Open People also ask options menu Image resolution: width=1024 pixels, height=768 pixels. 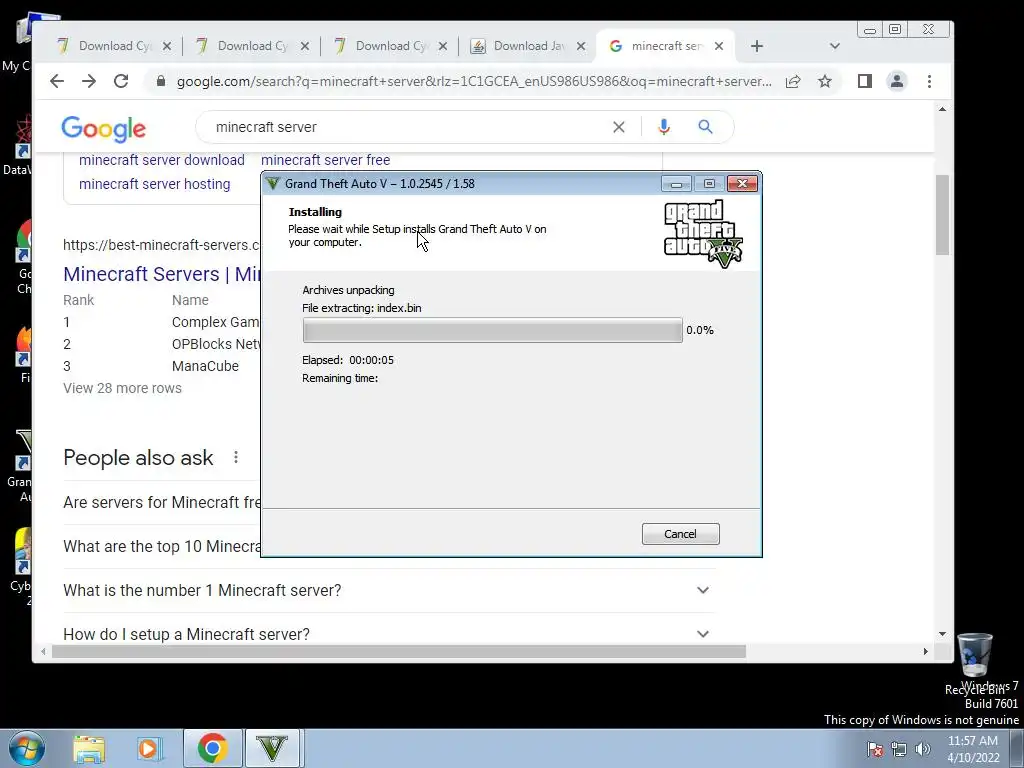tap(236, 458)
